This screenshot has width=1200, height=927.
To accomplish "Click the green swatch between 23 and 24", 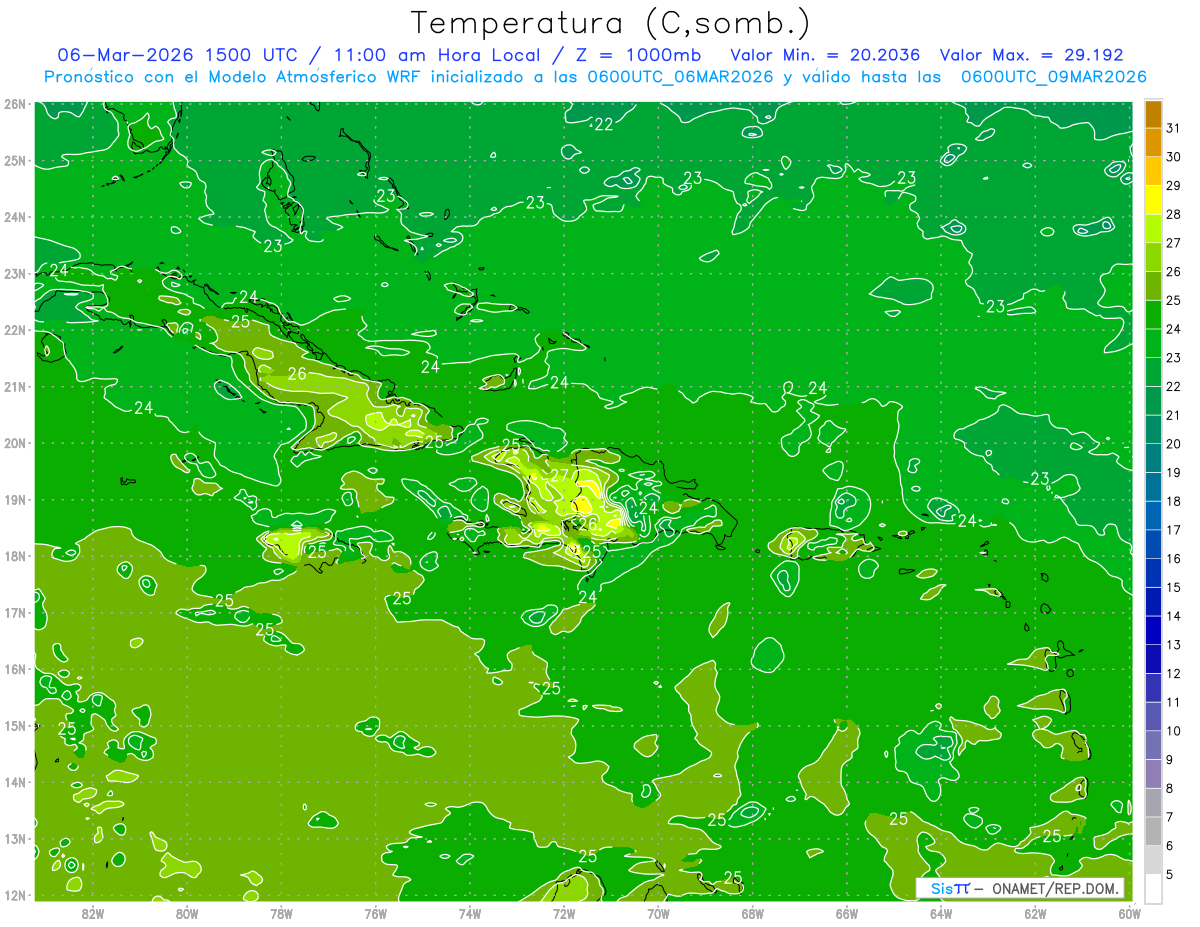I will coord(1153,343).
